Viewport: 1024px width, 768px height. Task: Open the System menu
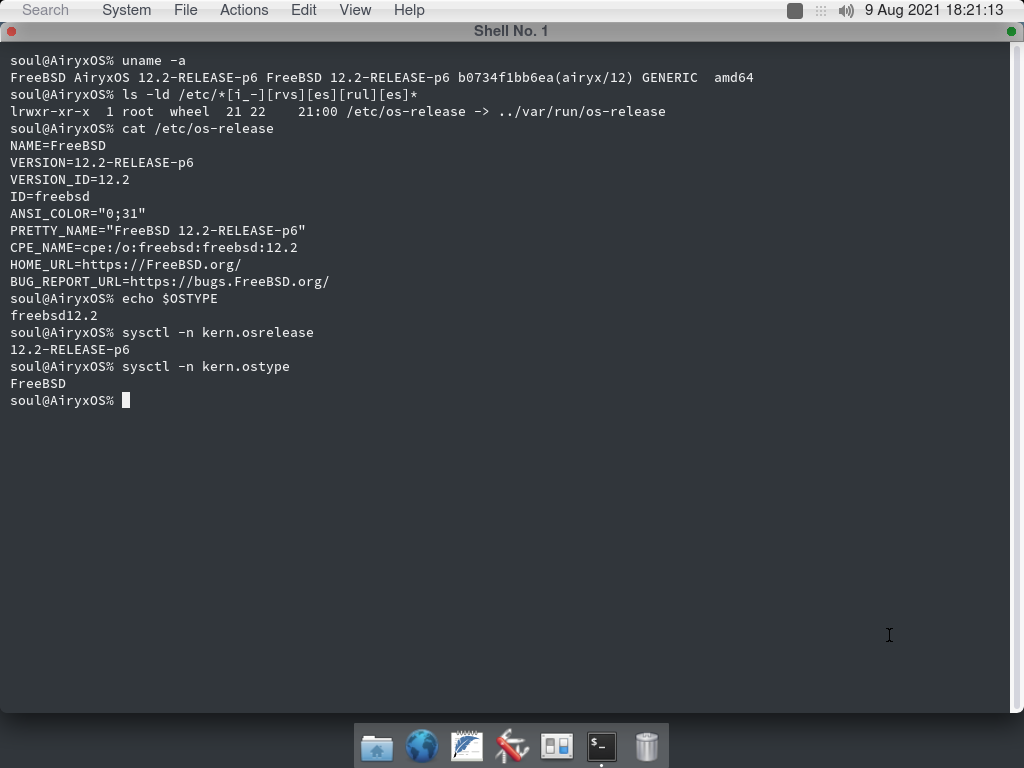[127, 10]
